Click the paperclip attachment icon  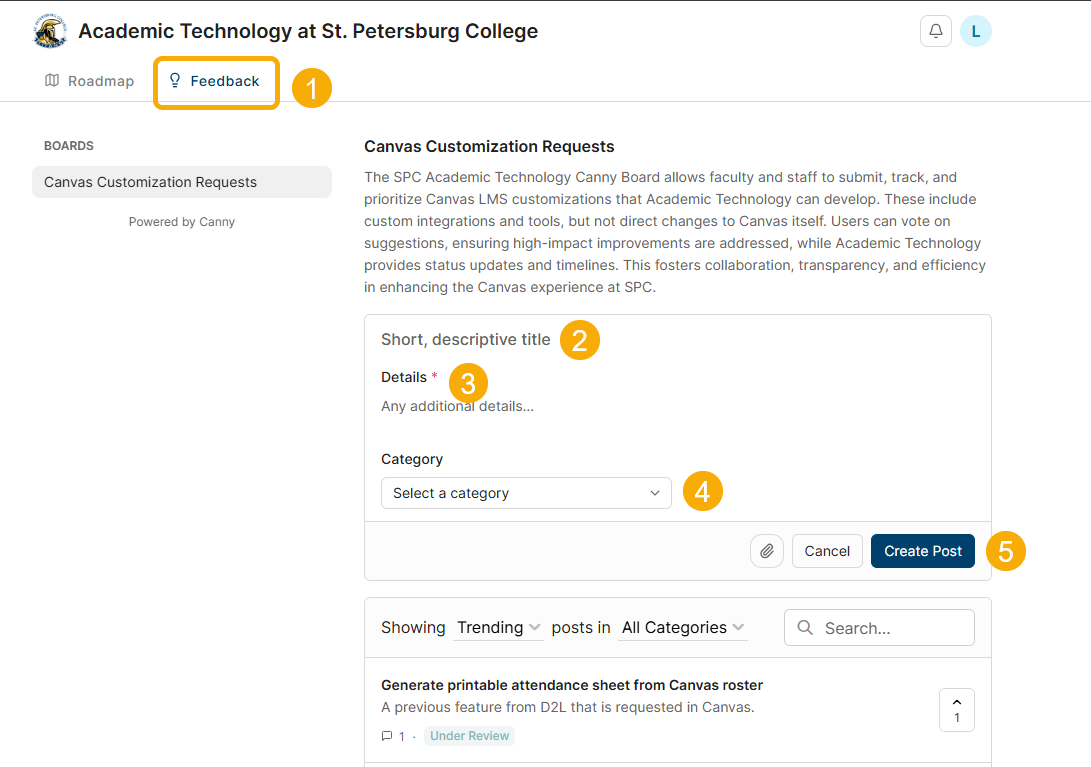click(767, 551)
